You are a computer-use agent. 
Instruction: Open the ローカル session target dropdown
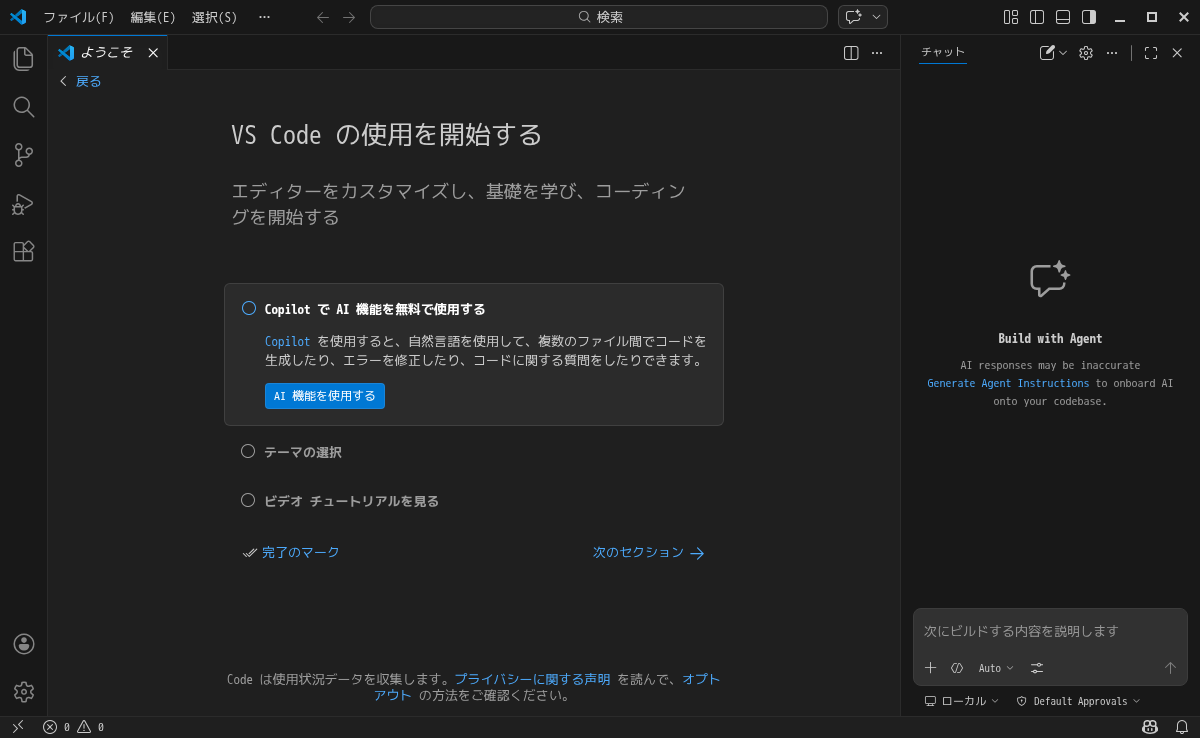[x=961, y=701]
